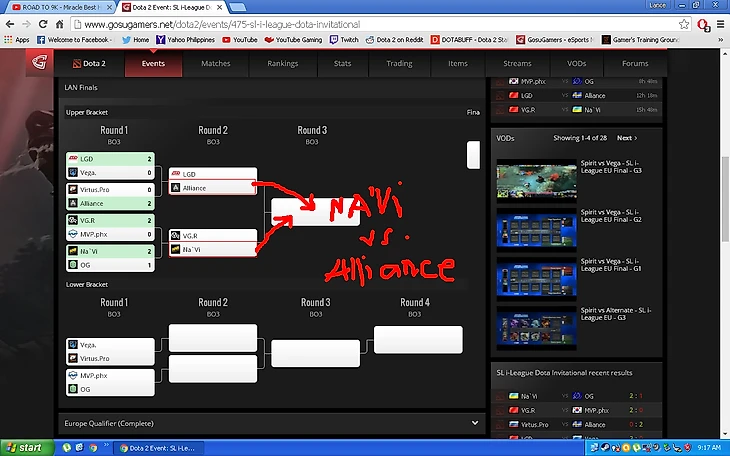
Task: Click Alliance in upper bracket Round 2
Action: [213, 188]
